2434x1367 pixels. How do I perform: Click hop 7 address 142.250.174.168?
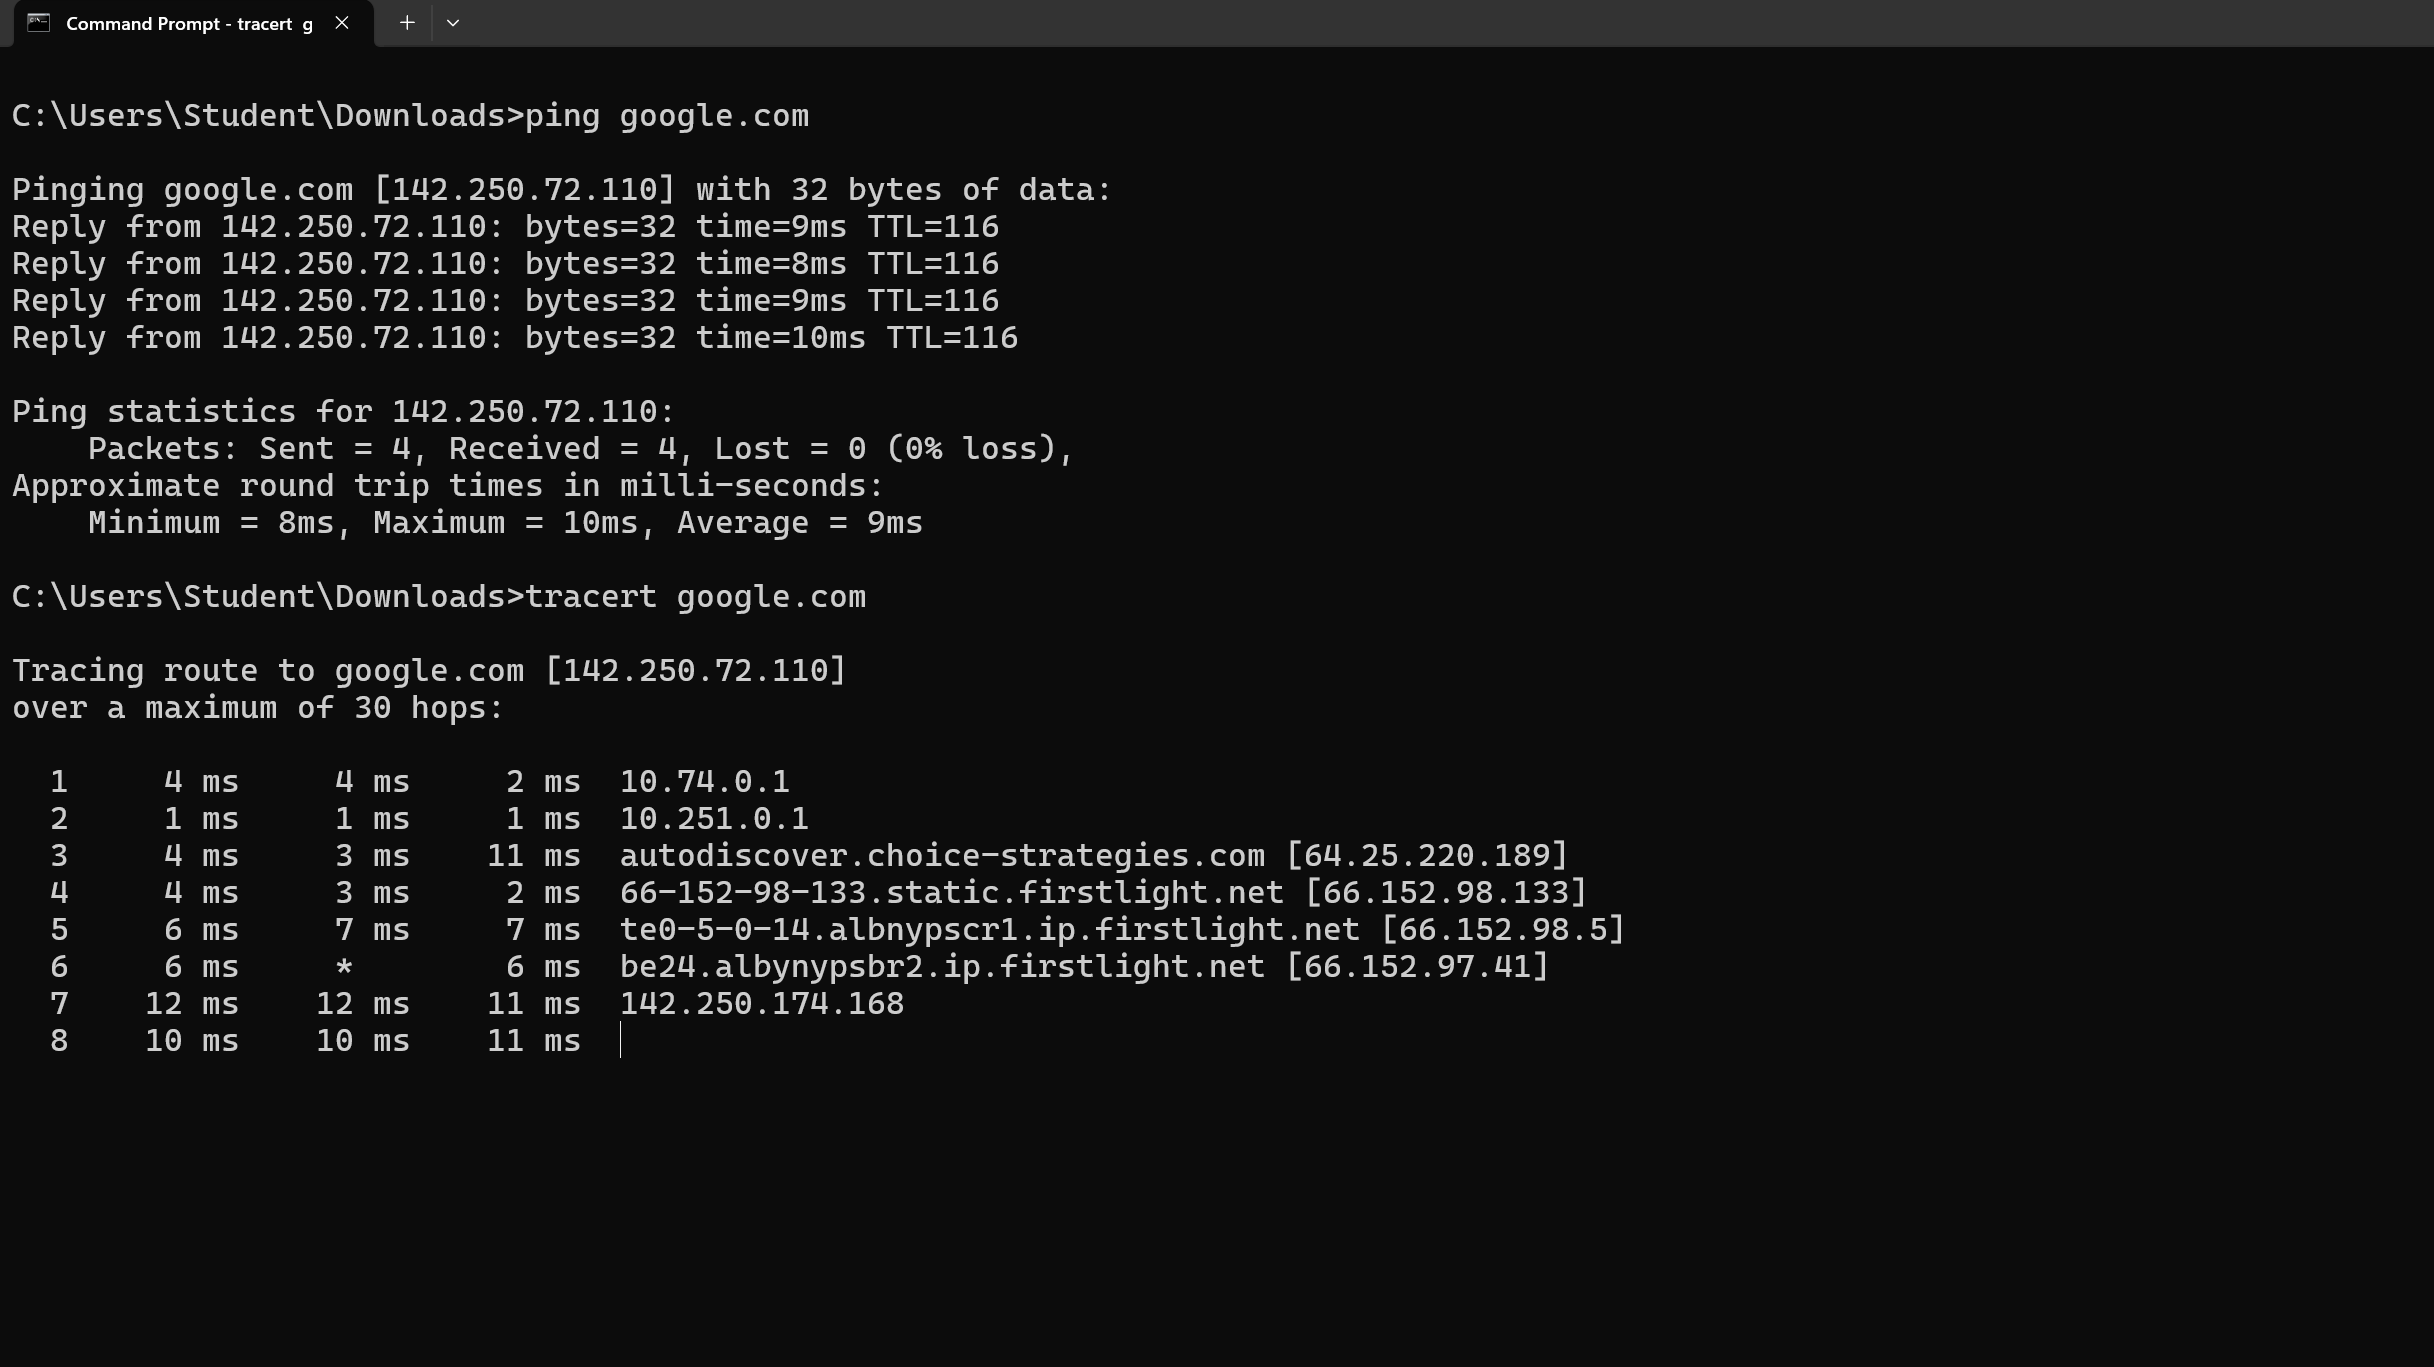pyautogui.click(x=762, y=1004)
